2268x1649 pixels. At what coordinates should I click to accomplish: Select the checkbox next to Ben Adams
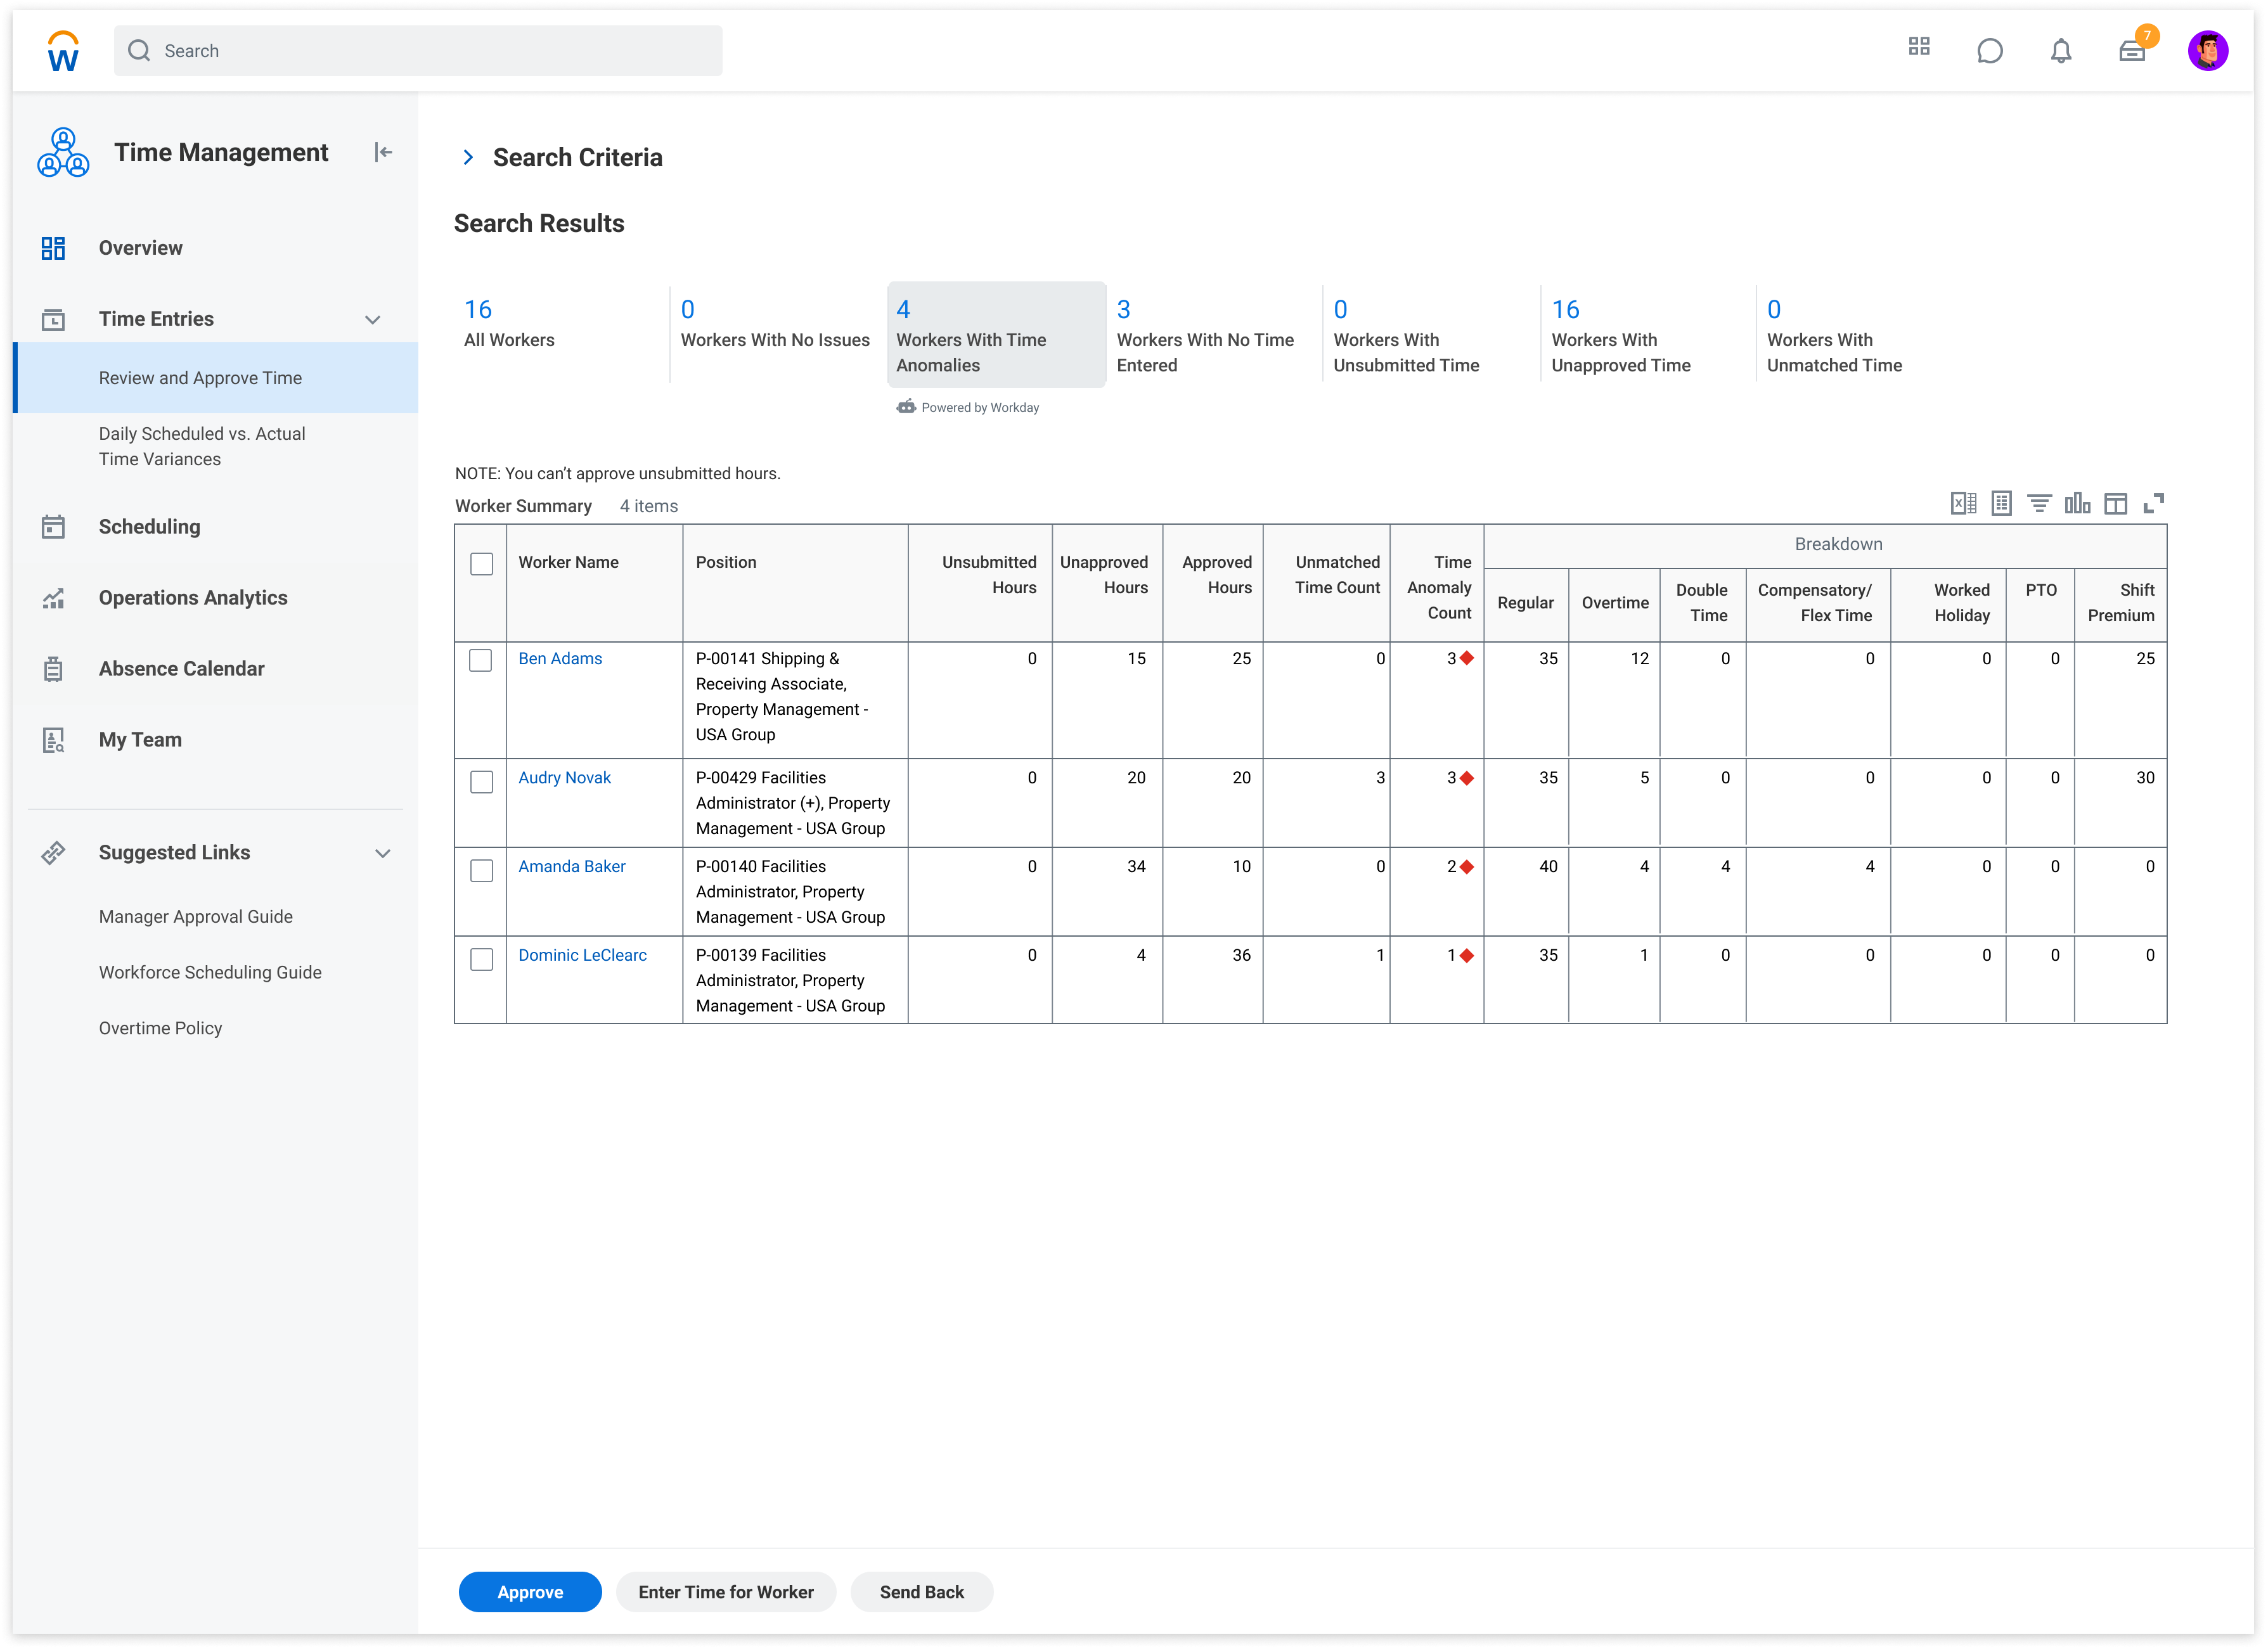481,661
